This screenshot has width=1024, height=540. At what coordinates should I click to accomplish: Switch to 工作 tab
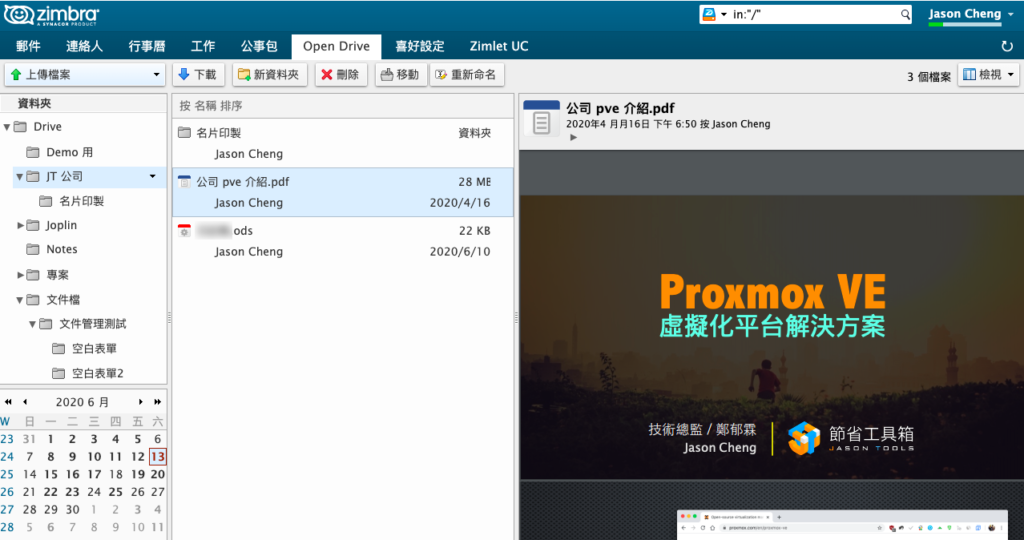(x=202, y=46)
